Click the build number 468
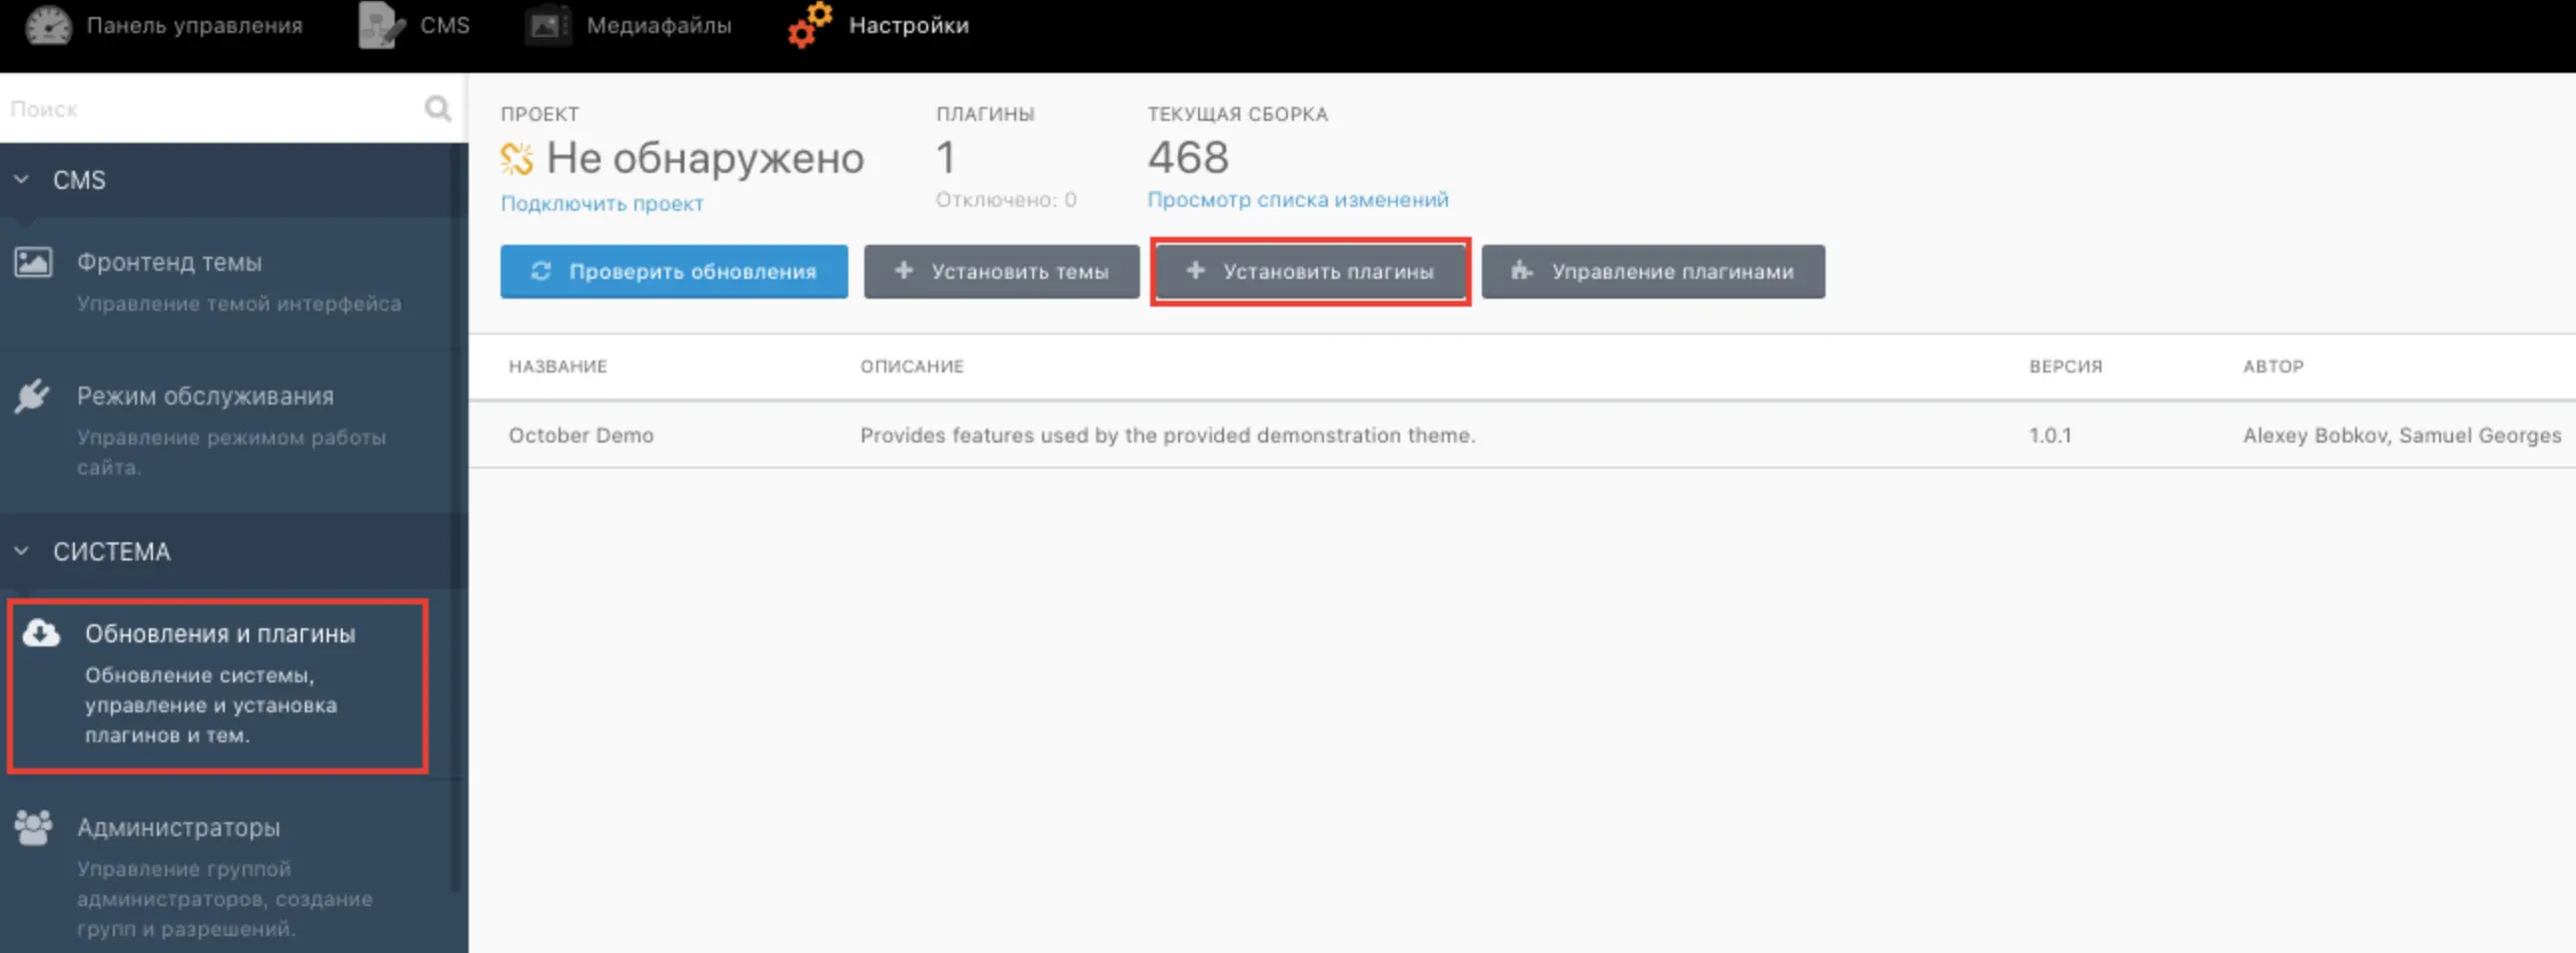 1188,157
